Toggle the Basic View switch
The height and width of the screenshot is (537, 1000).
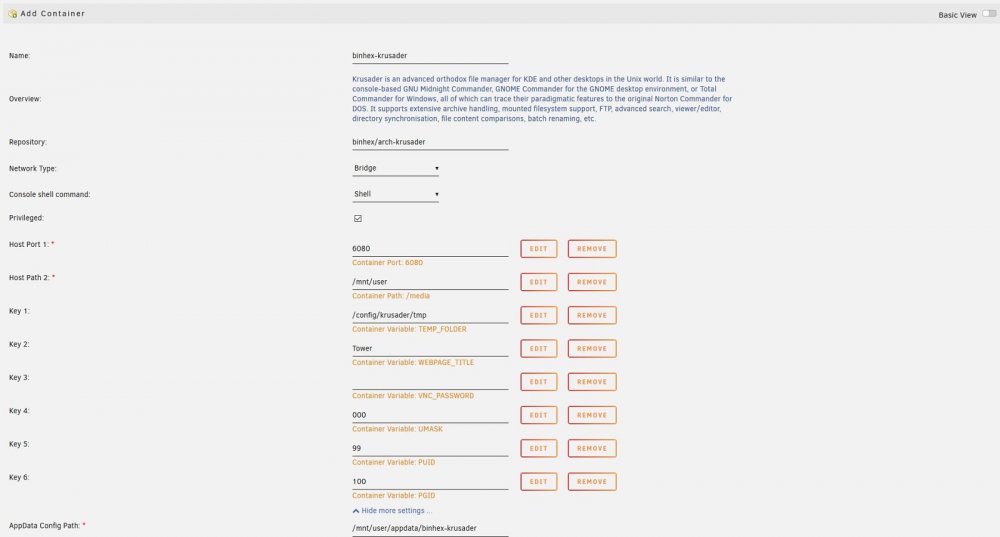[x=989, y=14]
